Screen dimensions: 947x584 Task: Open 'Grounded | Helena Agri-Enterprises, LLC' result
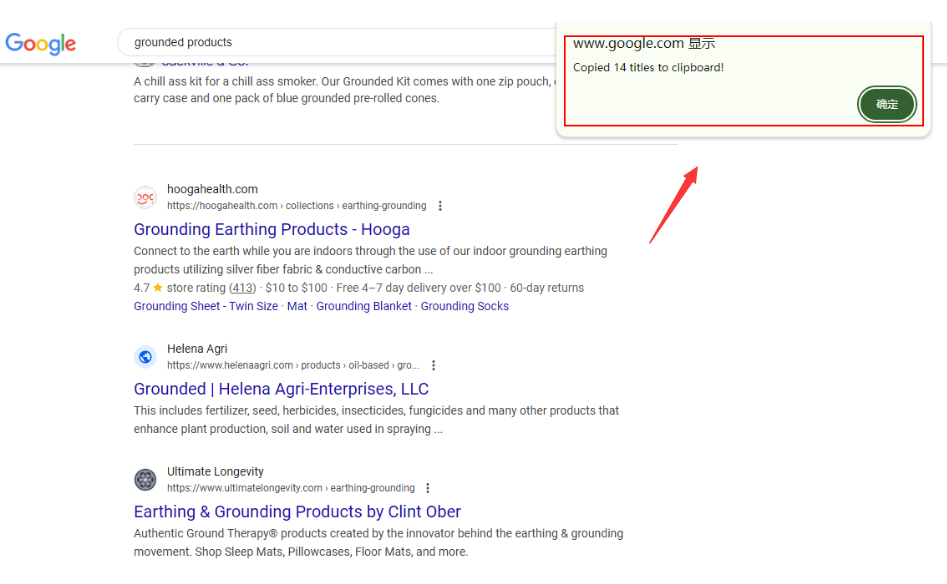tap(281, 389)
